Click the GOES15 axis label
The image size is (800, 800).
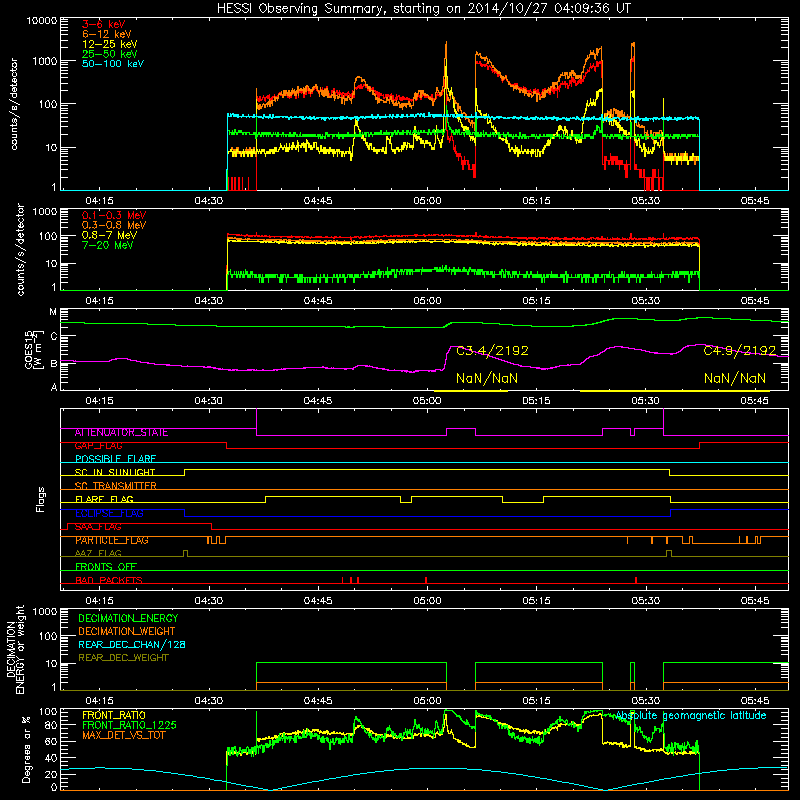(x=30, y=349)
